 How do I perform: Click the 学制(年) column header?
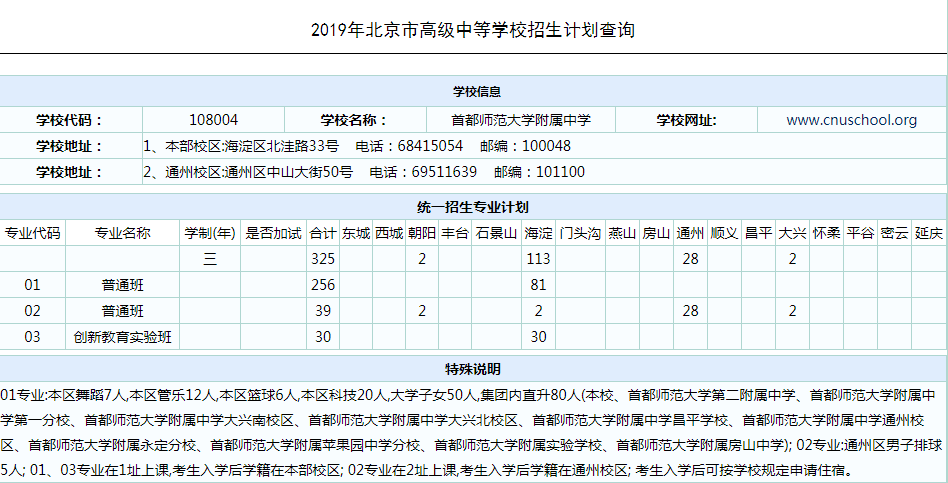[x=210, y=233]
